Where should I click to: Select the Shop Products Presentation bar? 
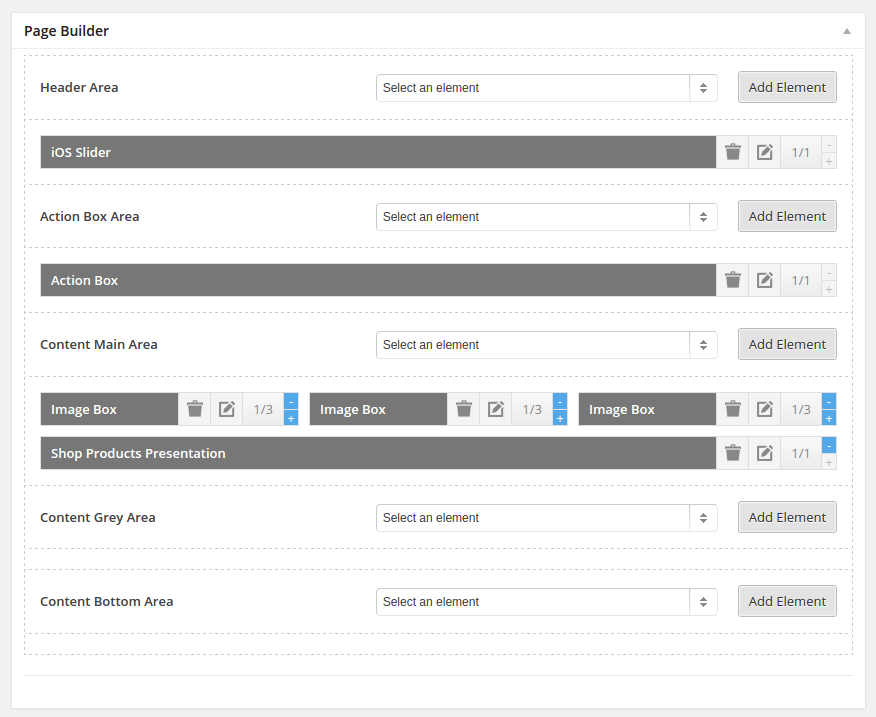378,453
